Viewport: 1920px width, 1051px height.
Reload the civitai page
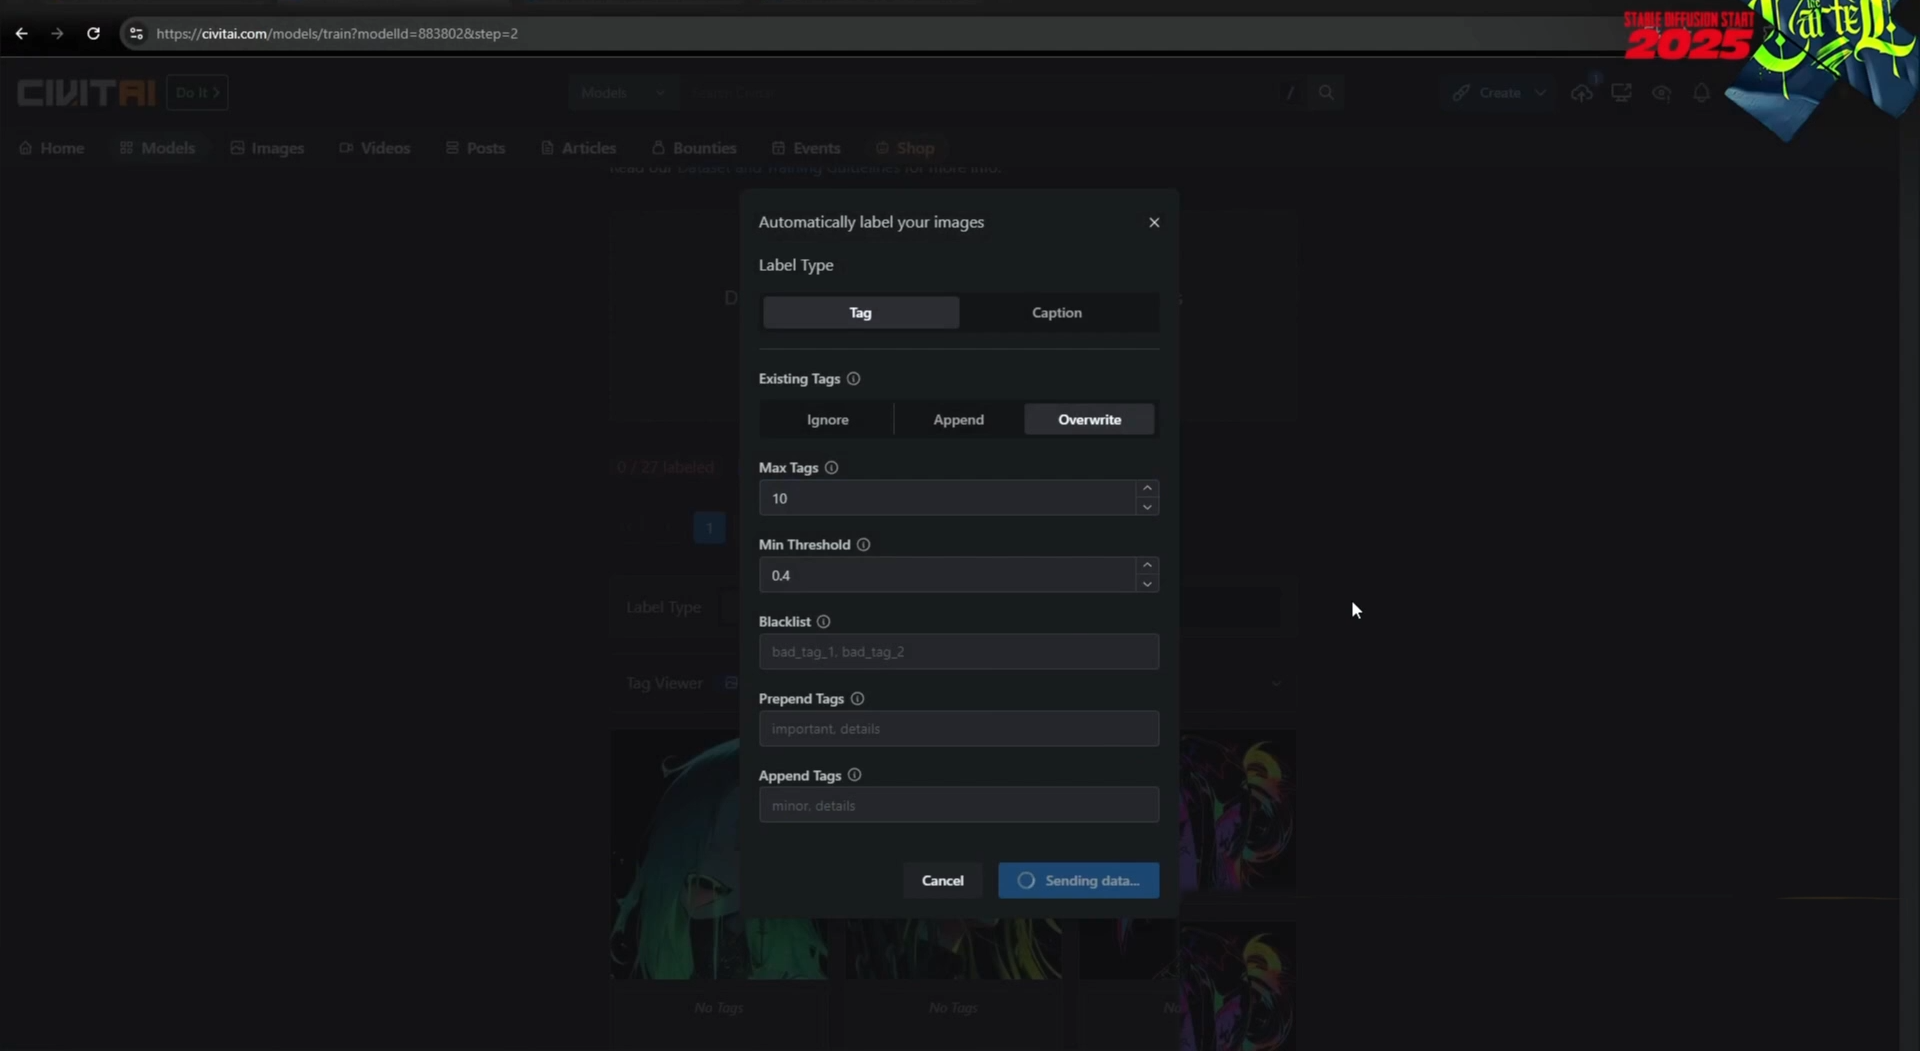(x=93, y=33)
